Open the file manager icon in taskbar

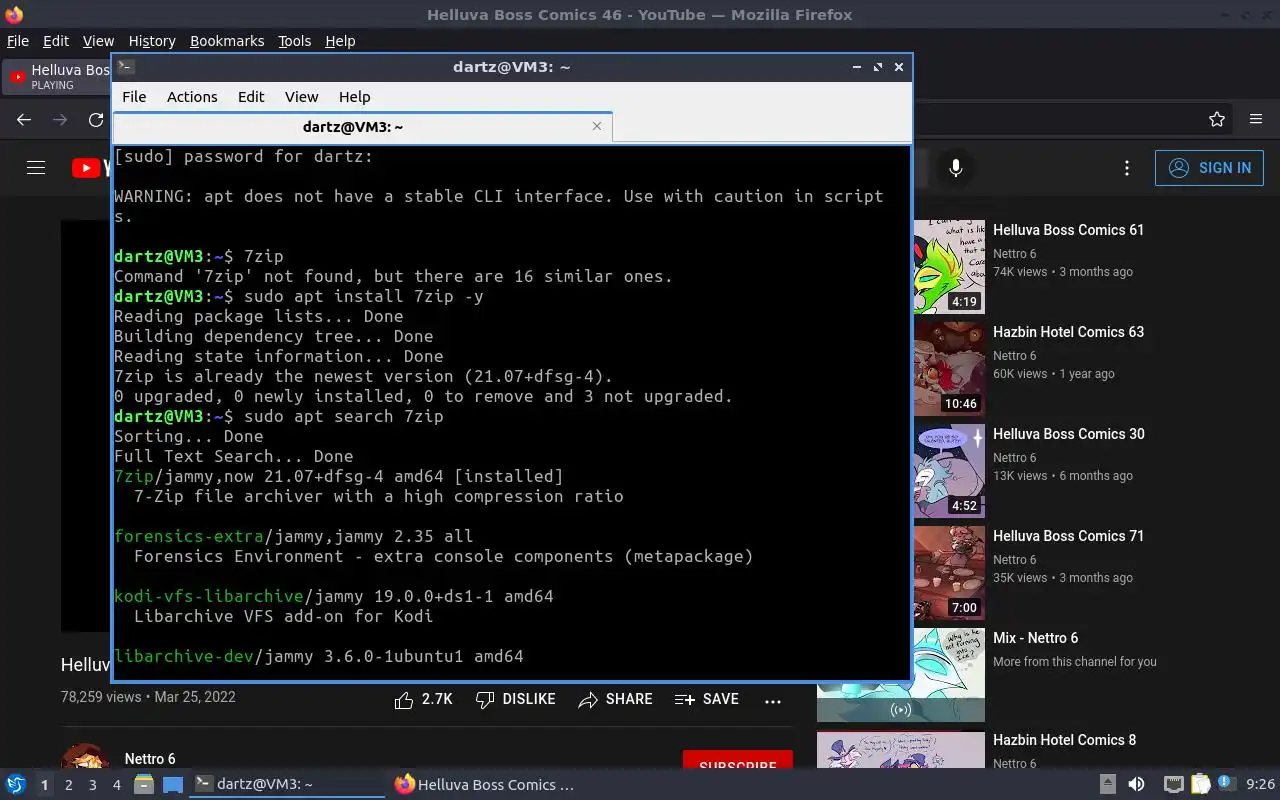(x=143, y=785)
